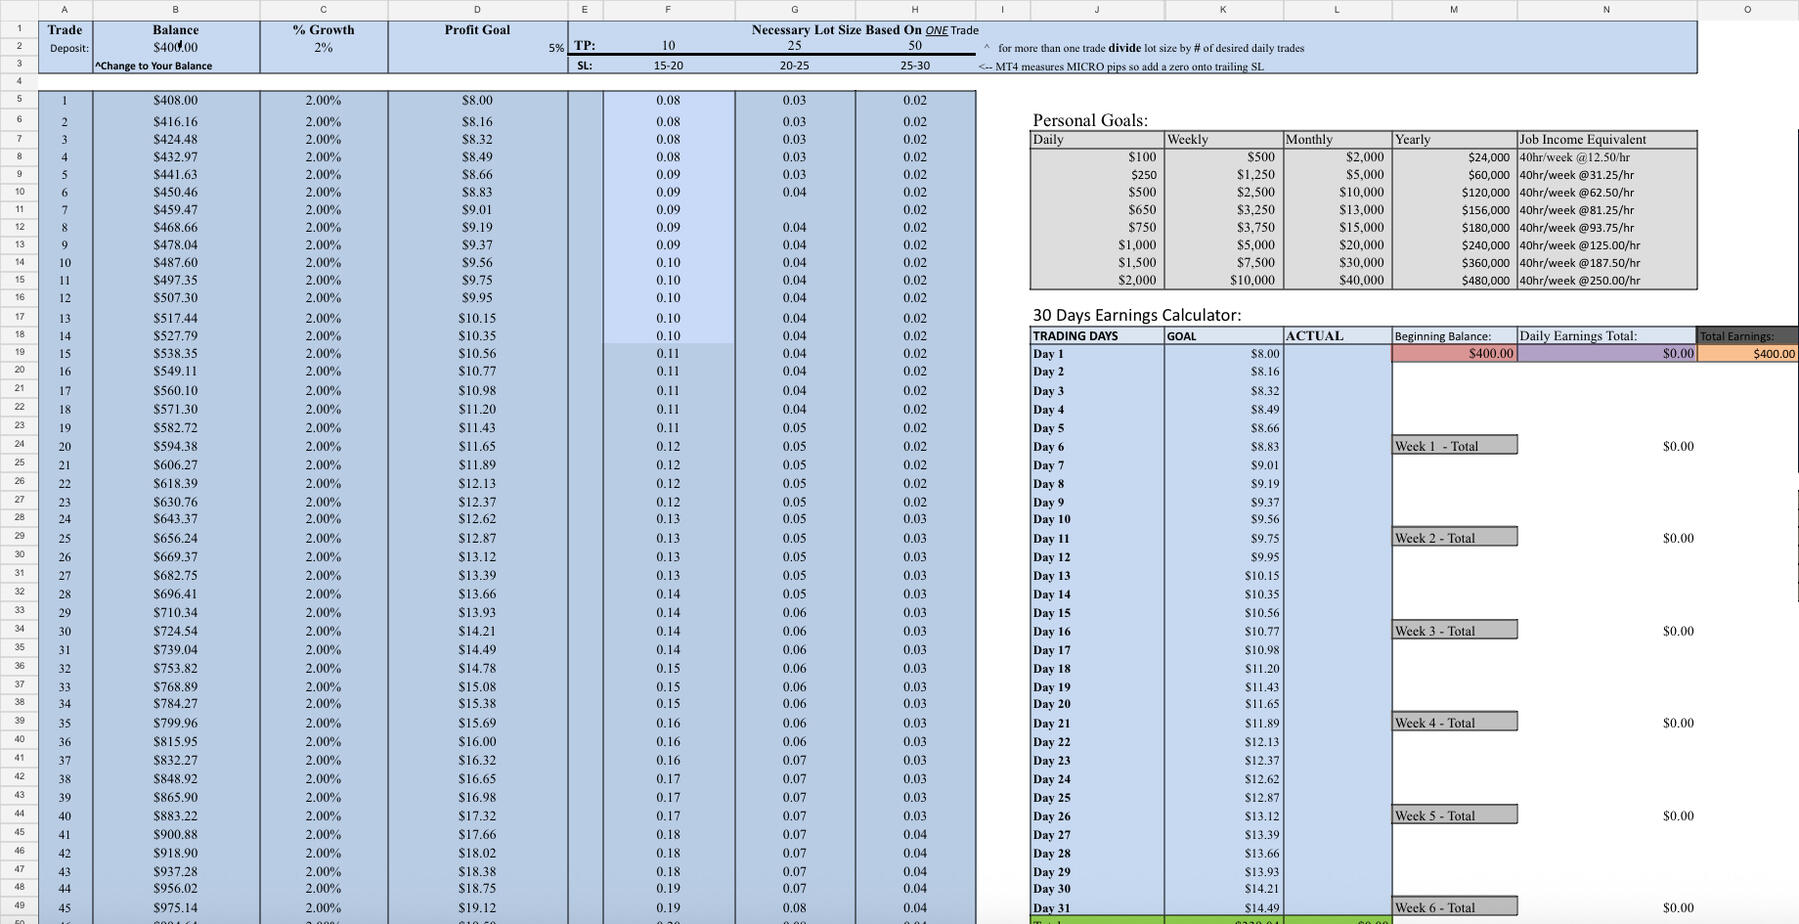1799x924 pixels.
Task: Select the SL range 20-25
Action: [x=794, y=66]
